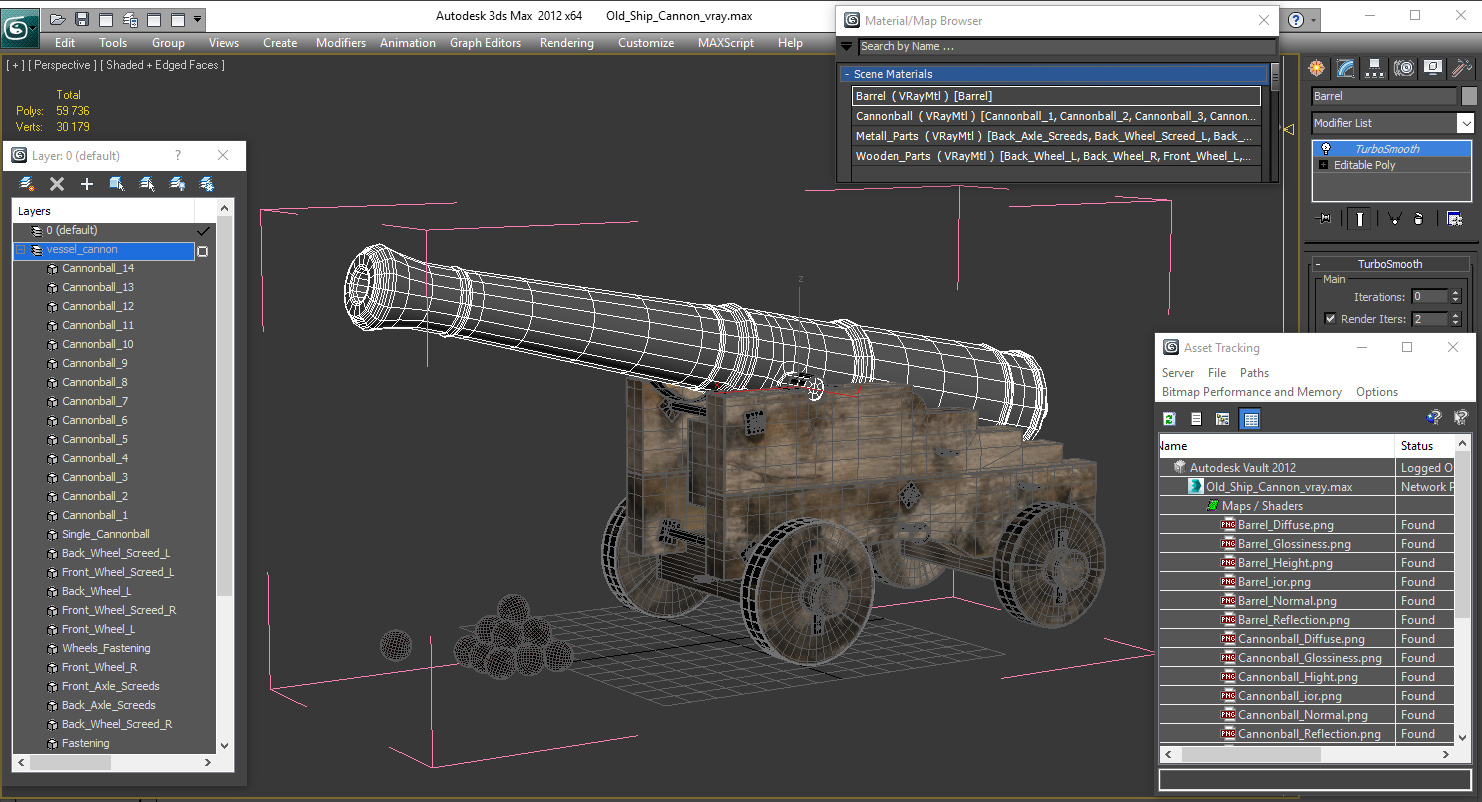Screen dimensions: 1482x802
Task: Click Create New Layer icon in Layer dialog
Action: coord(27,184)
